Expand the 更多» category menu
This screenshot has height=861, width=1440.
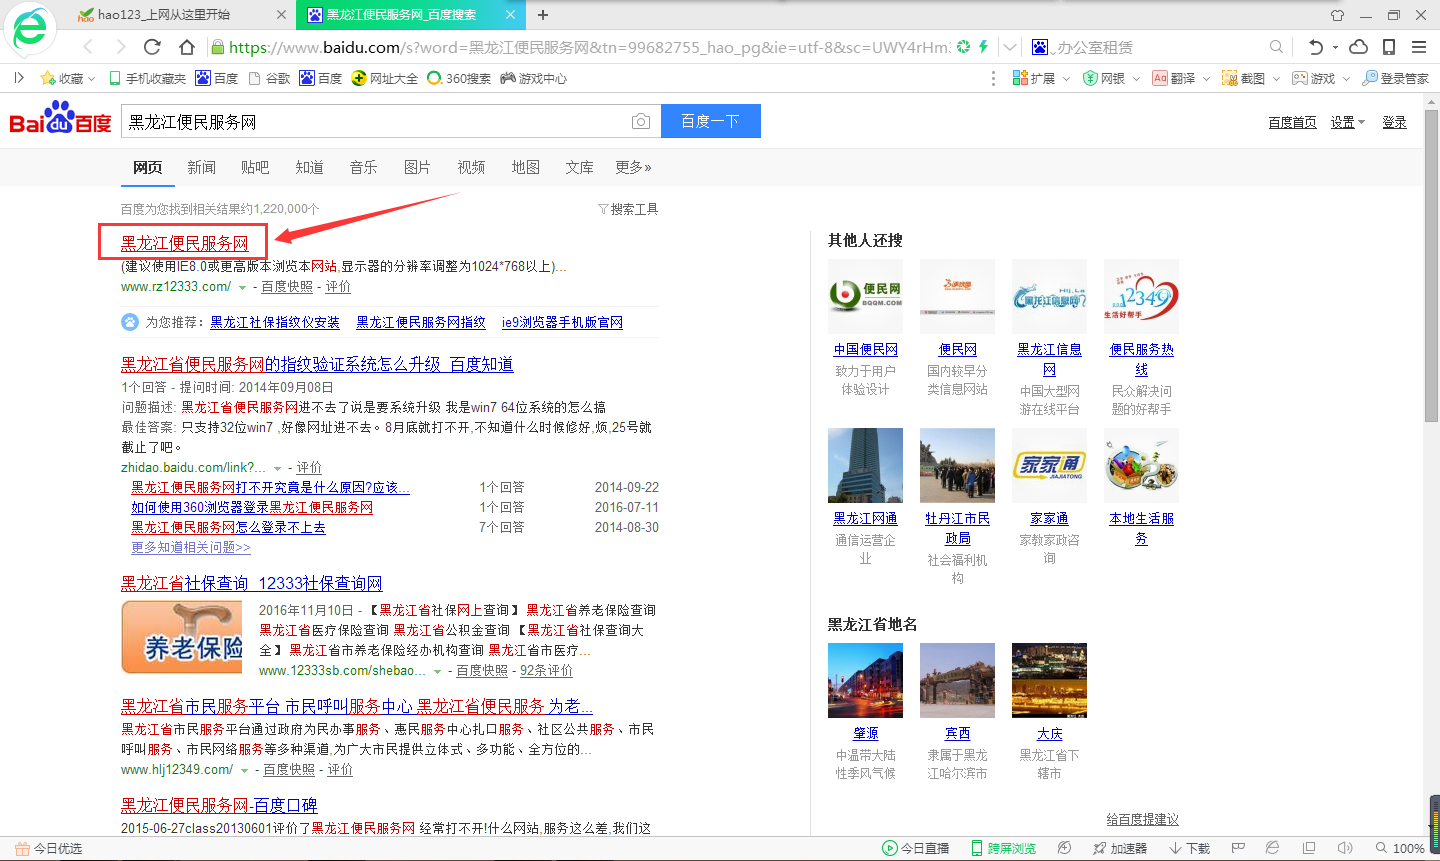633,167
